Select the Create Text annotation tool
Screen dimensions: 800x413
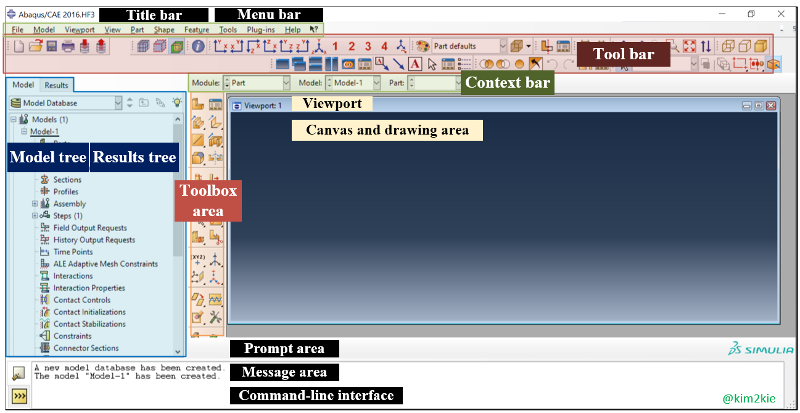415,64
